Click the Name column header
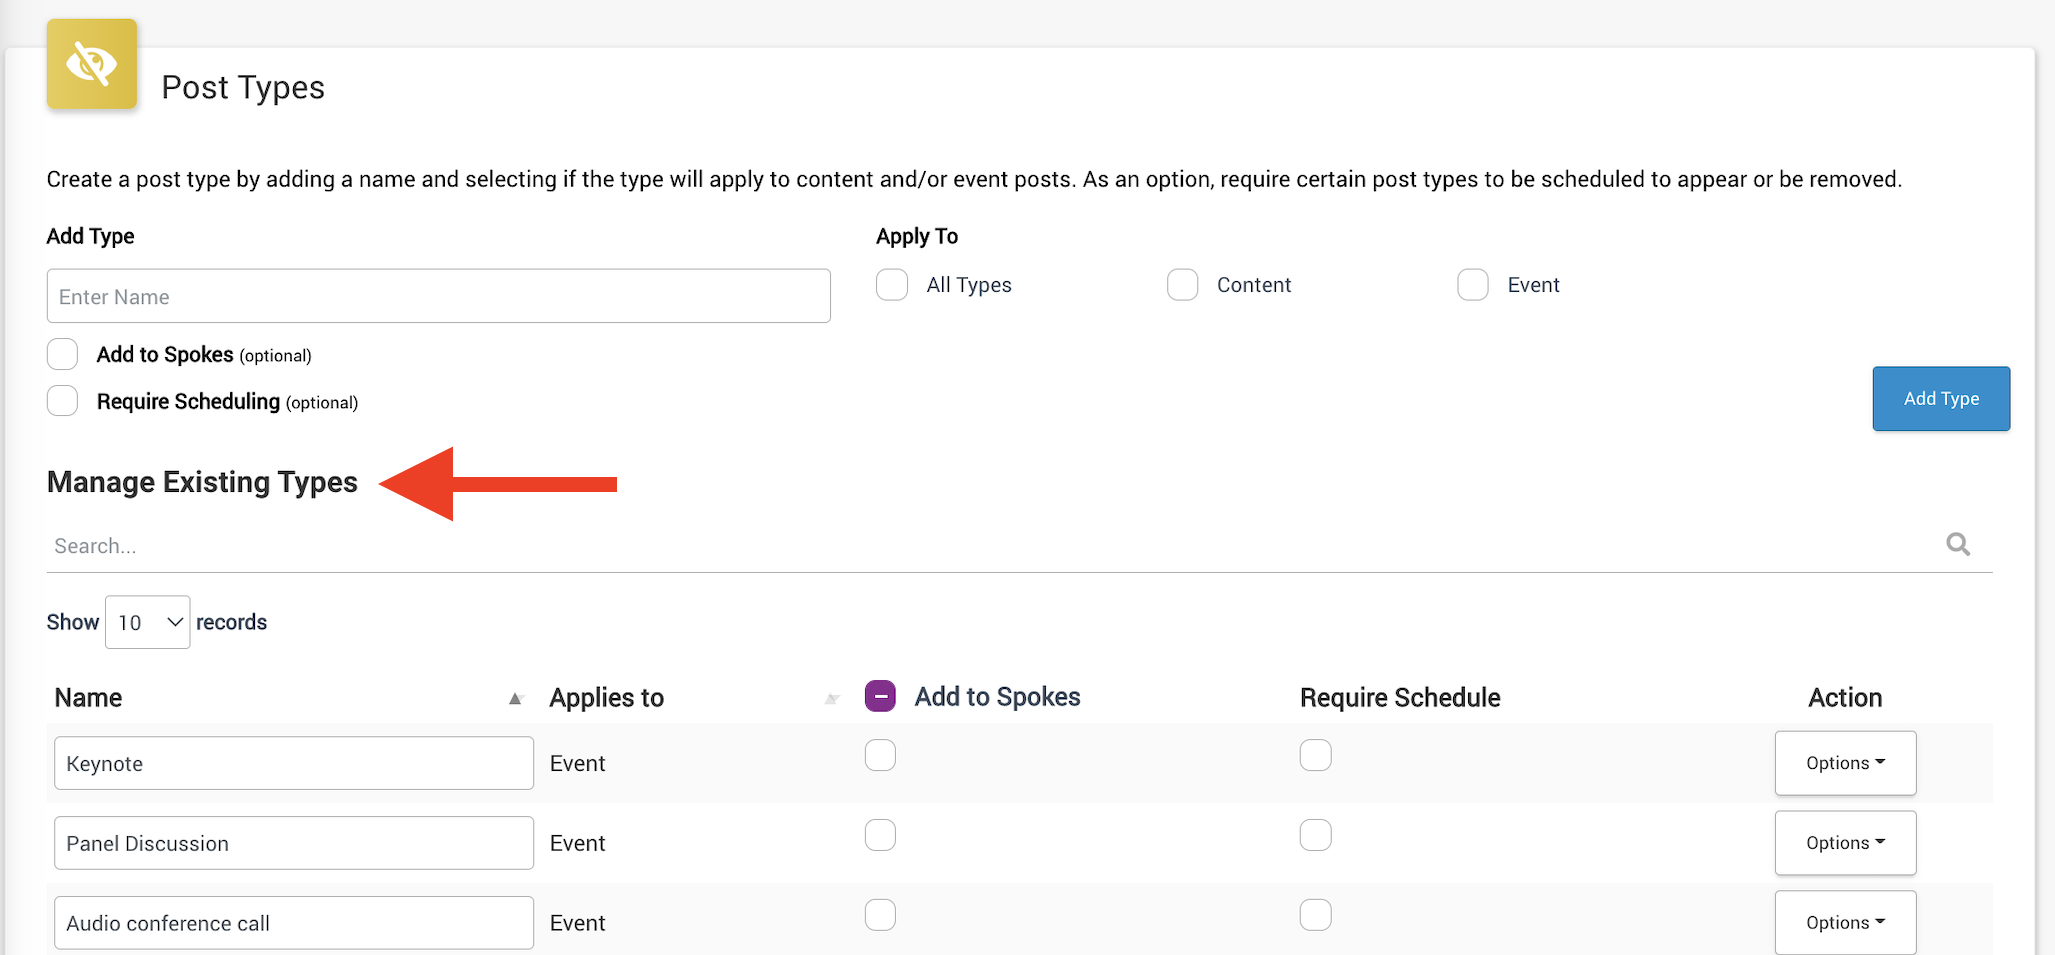This screenshot has height=955, width=2055. (88, 698)
